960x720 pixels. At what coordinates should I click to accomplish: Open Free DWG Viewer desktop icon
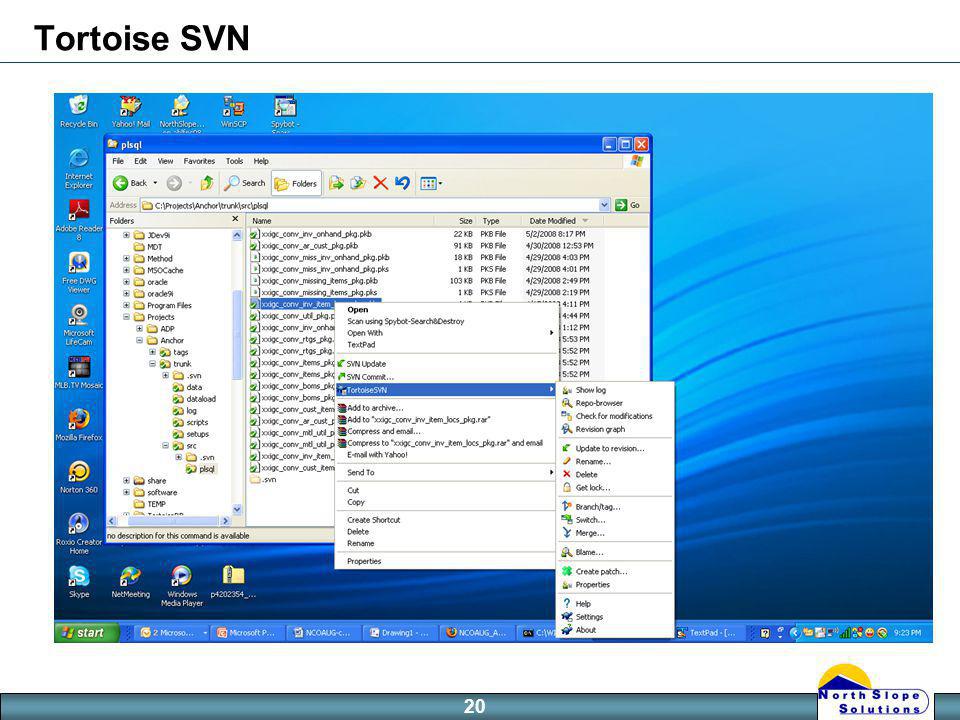[x=79, y=272]
